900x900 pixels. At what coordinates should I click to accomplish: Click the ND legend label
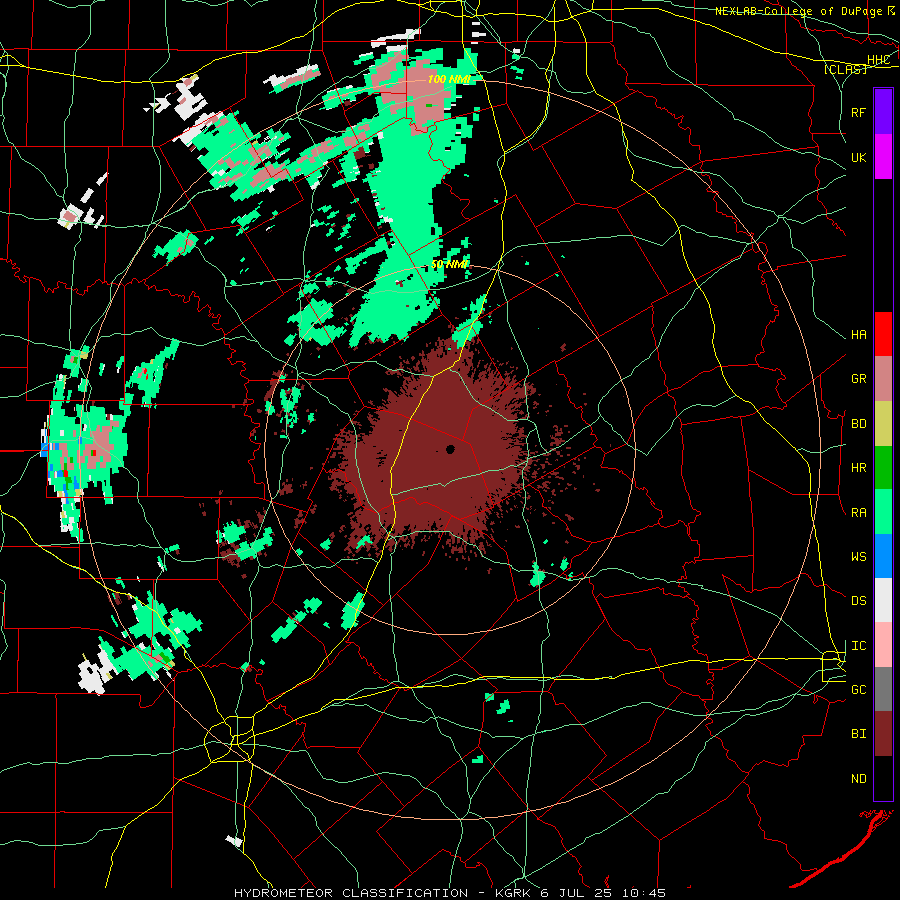pos(858,779)
